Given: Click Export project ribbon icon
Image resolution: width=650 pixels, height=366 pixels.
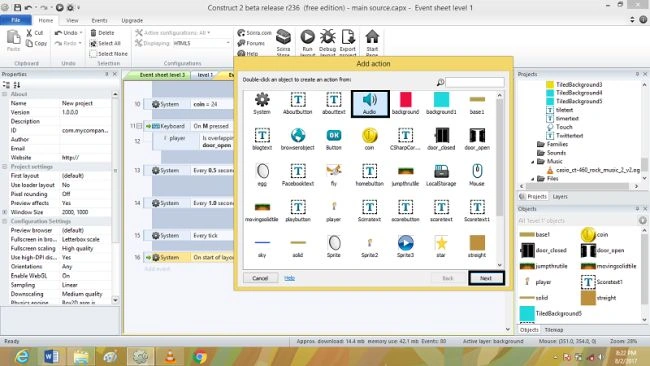Looking at the screenshot, I should 348,43.
